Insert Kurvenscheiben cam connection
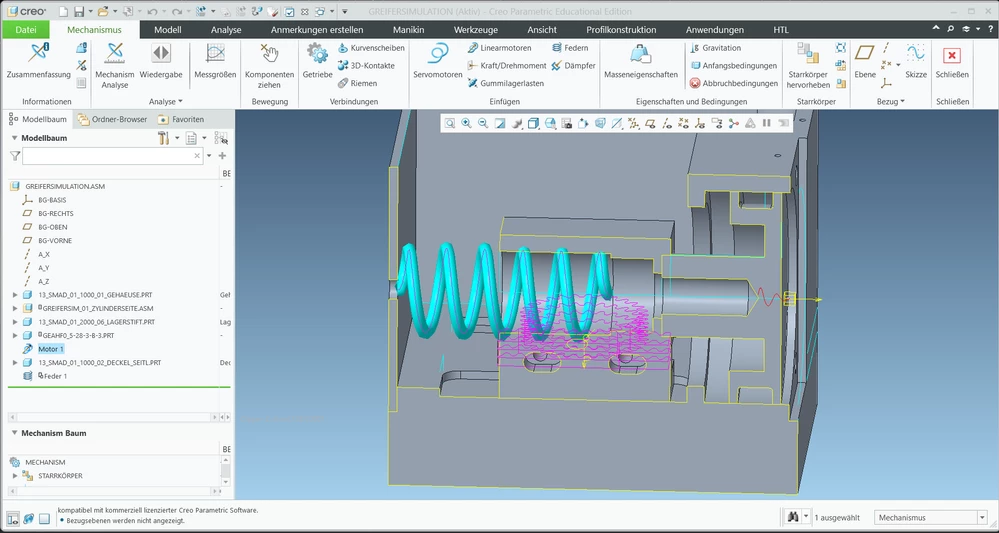This screenshot has width=999, height=533. [x=371, y=48]
